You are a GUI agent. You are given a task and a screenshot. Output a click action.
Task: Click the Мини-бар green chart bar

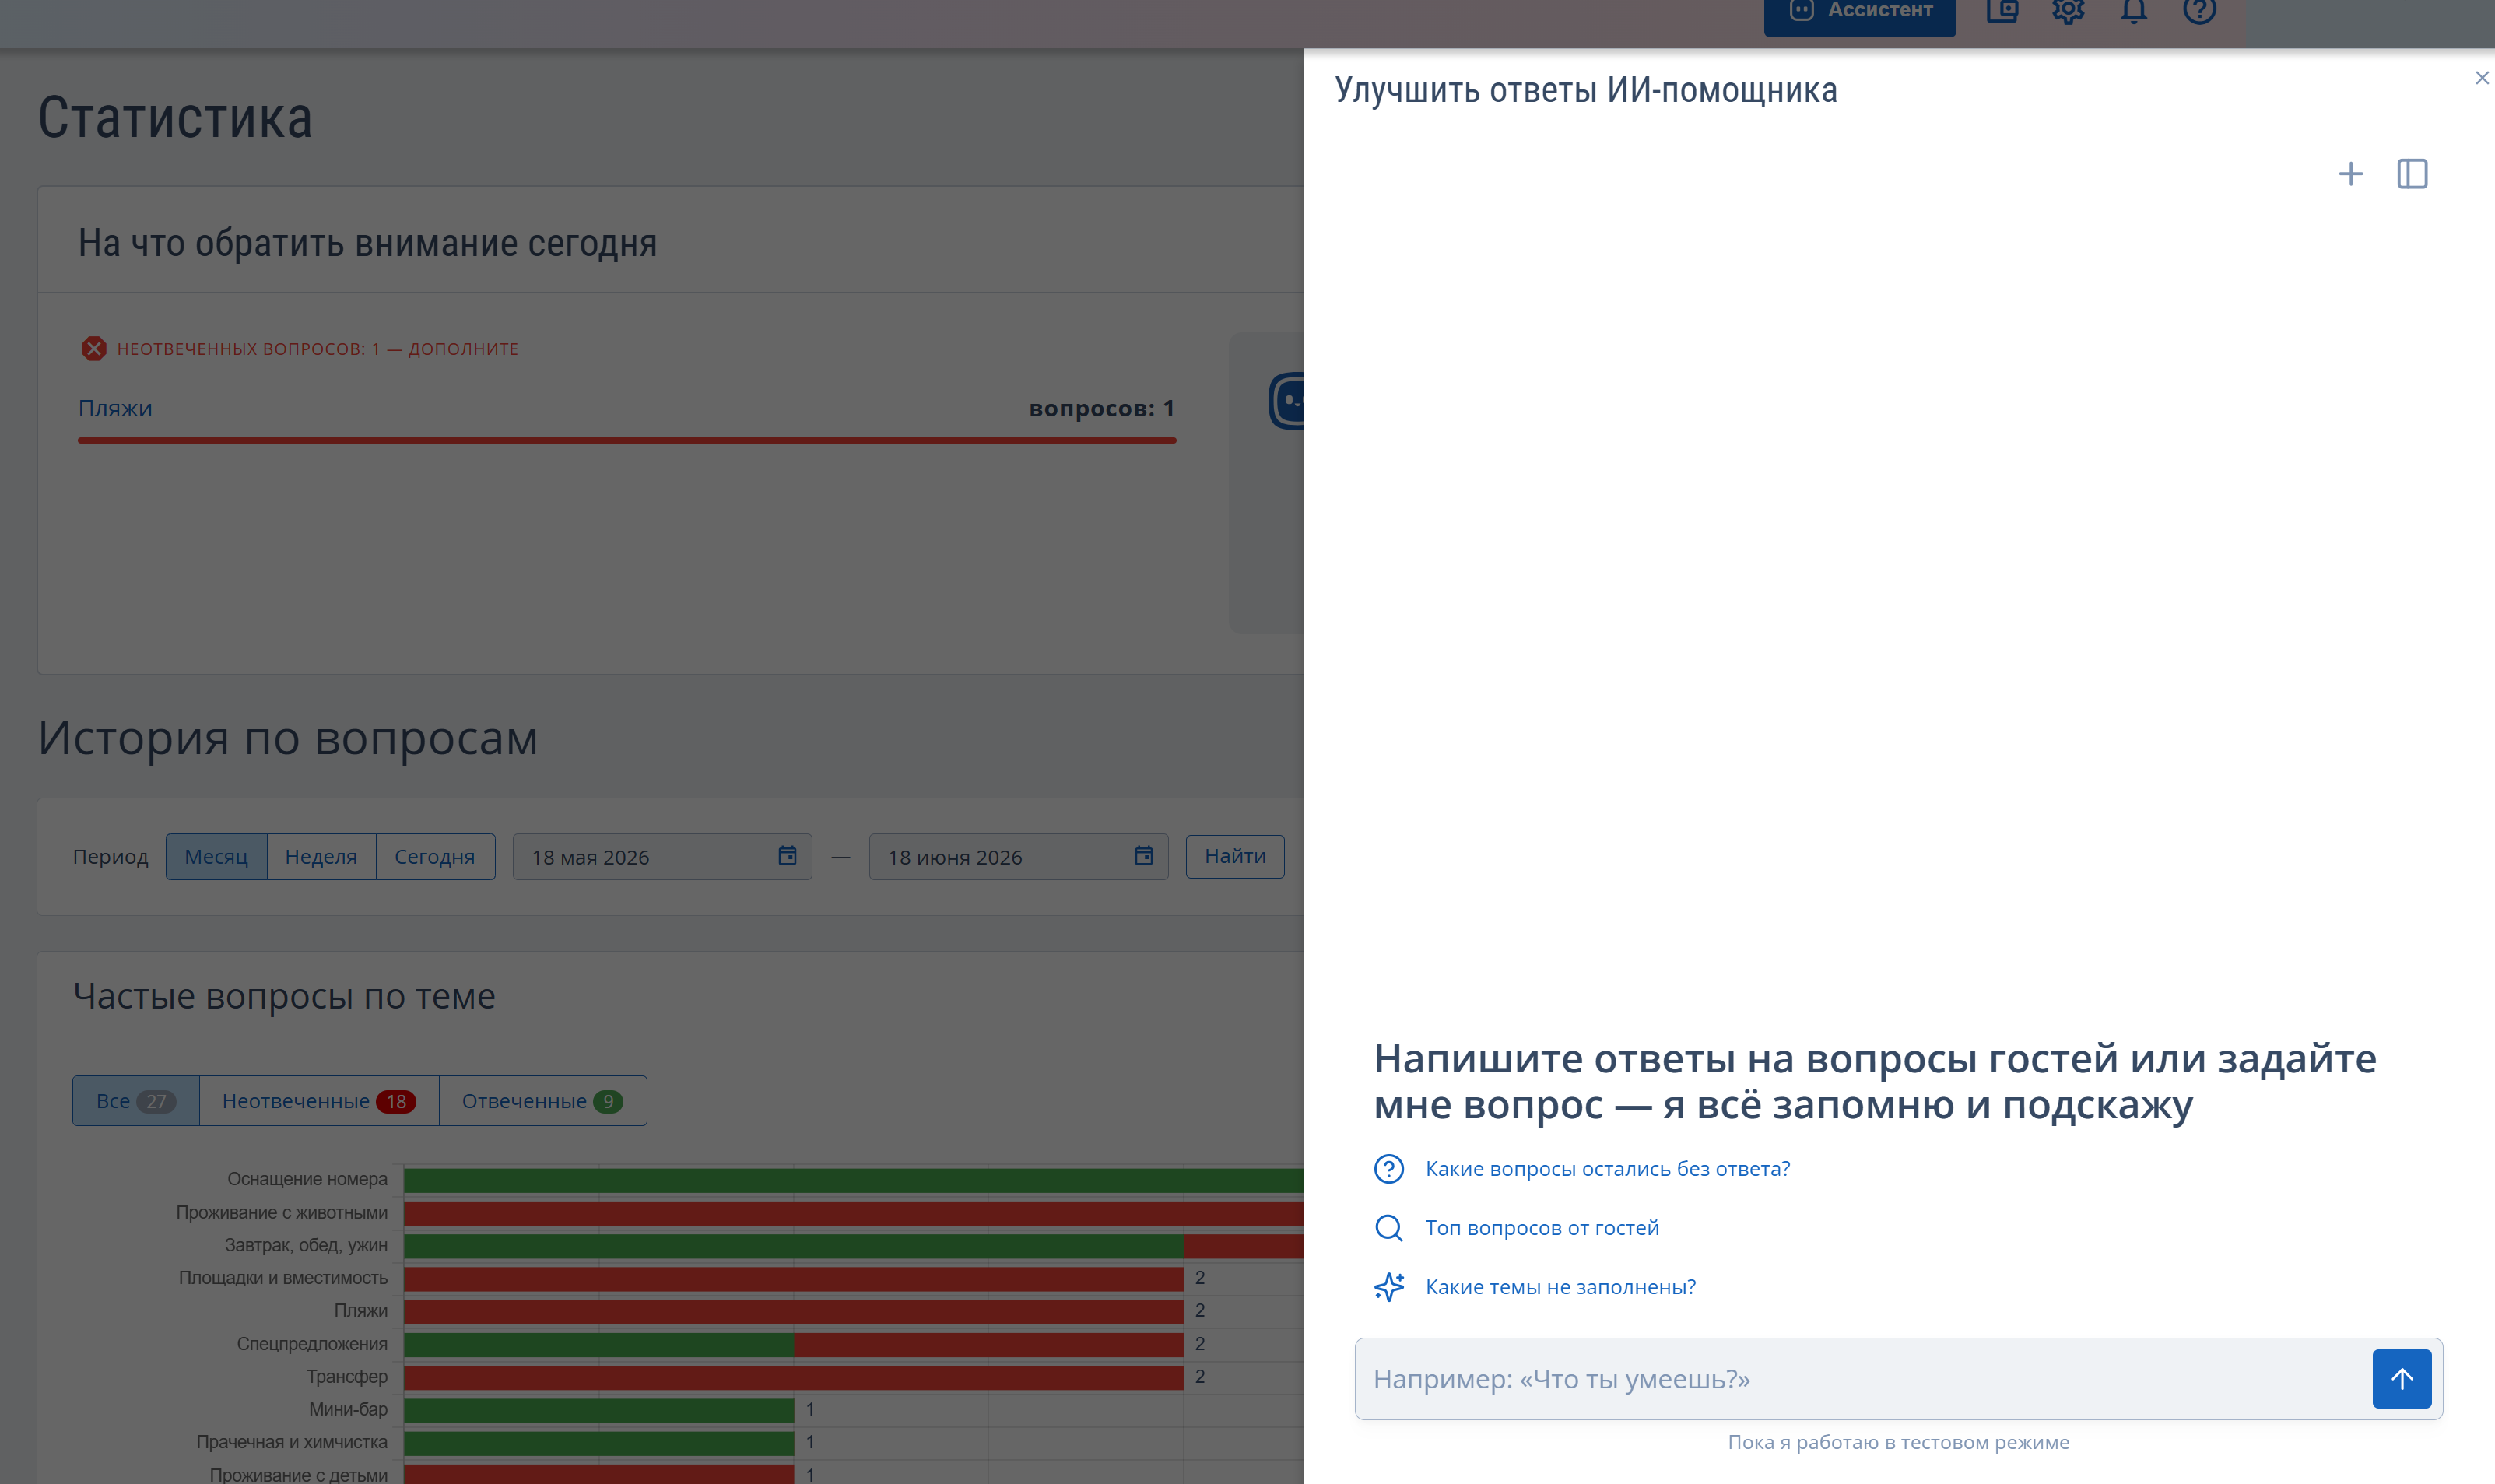point(598,1409)
